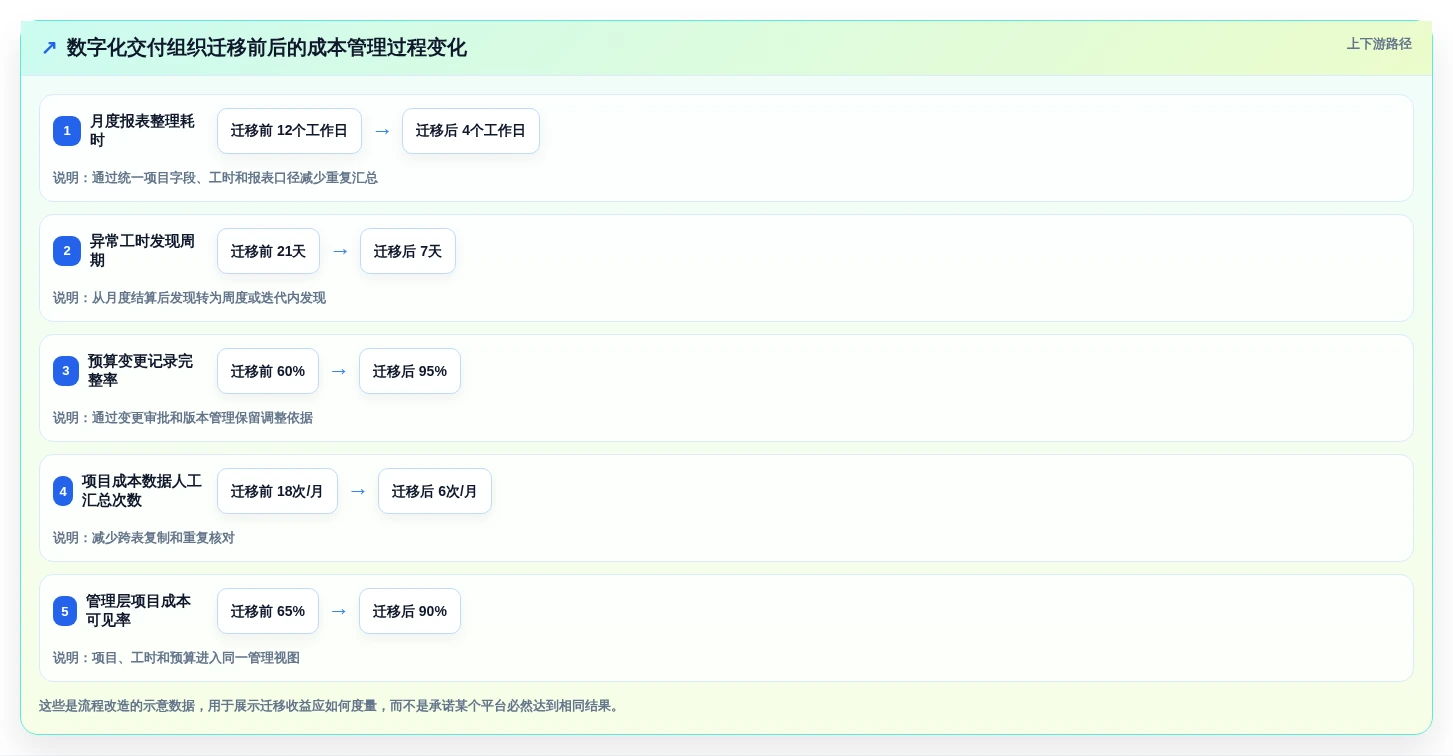This screenshot has height=756, width=1453.
Task: Select the 迁移前 65% chip
Action: point(268,611)
